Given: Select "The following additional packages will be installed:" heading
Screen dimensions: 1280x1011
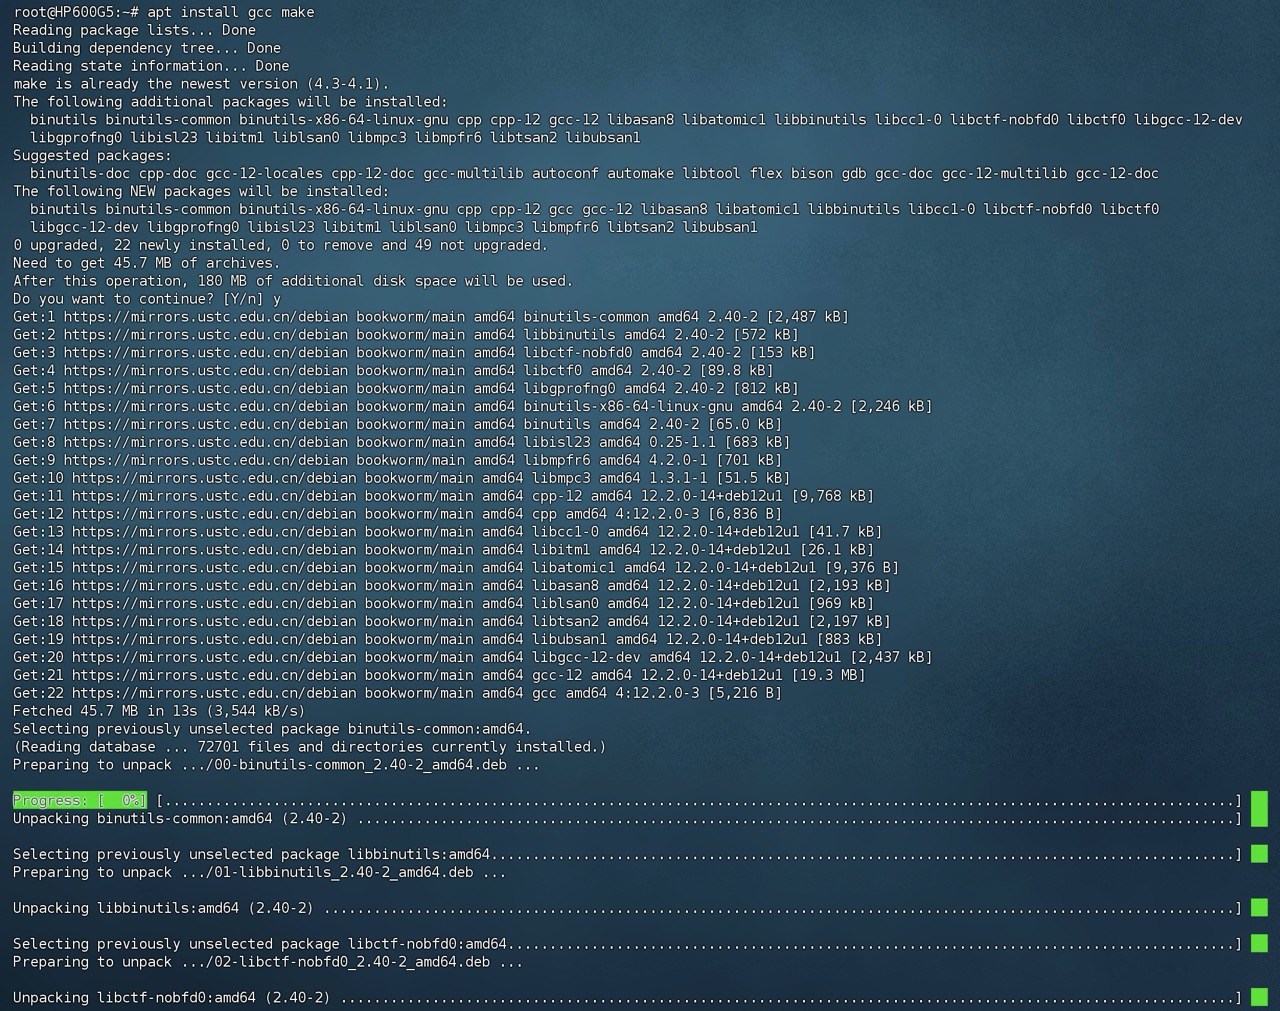Looking at the screenshot, I should (230, 102).
